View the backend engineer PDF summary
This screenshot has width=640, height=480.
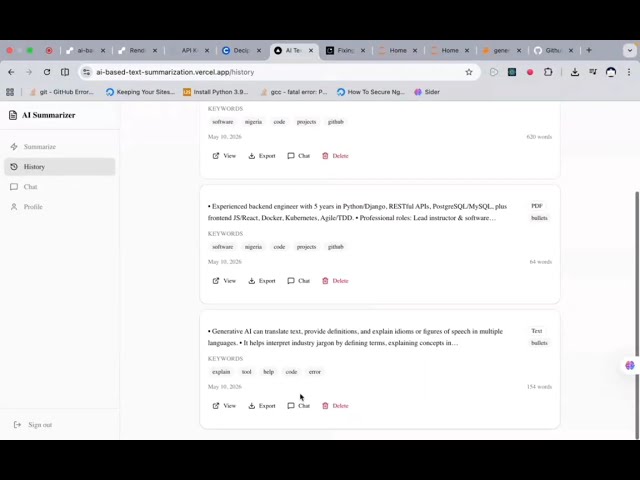click(224, 281)
